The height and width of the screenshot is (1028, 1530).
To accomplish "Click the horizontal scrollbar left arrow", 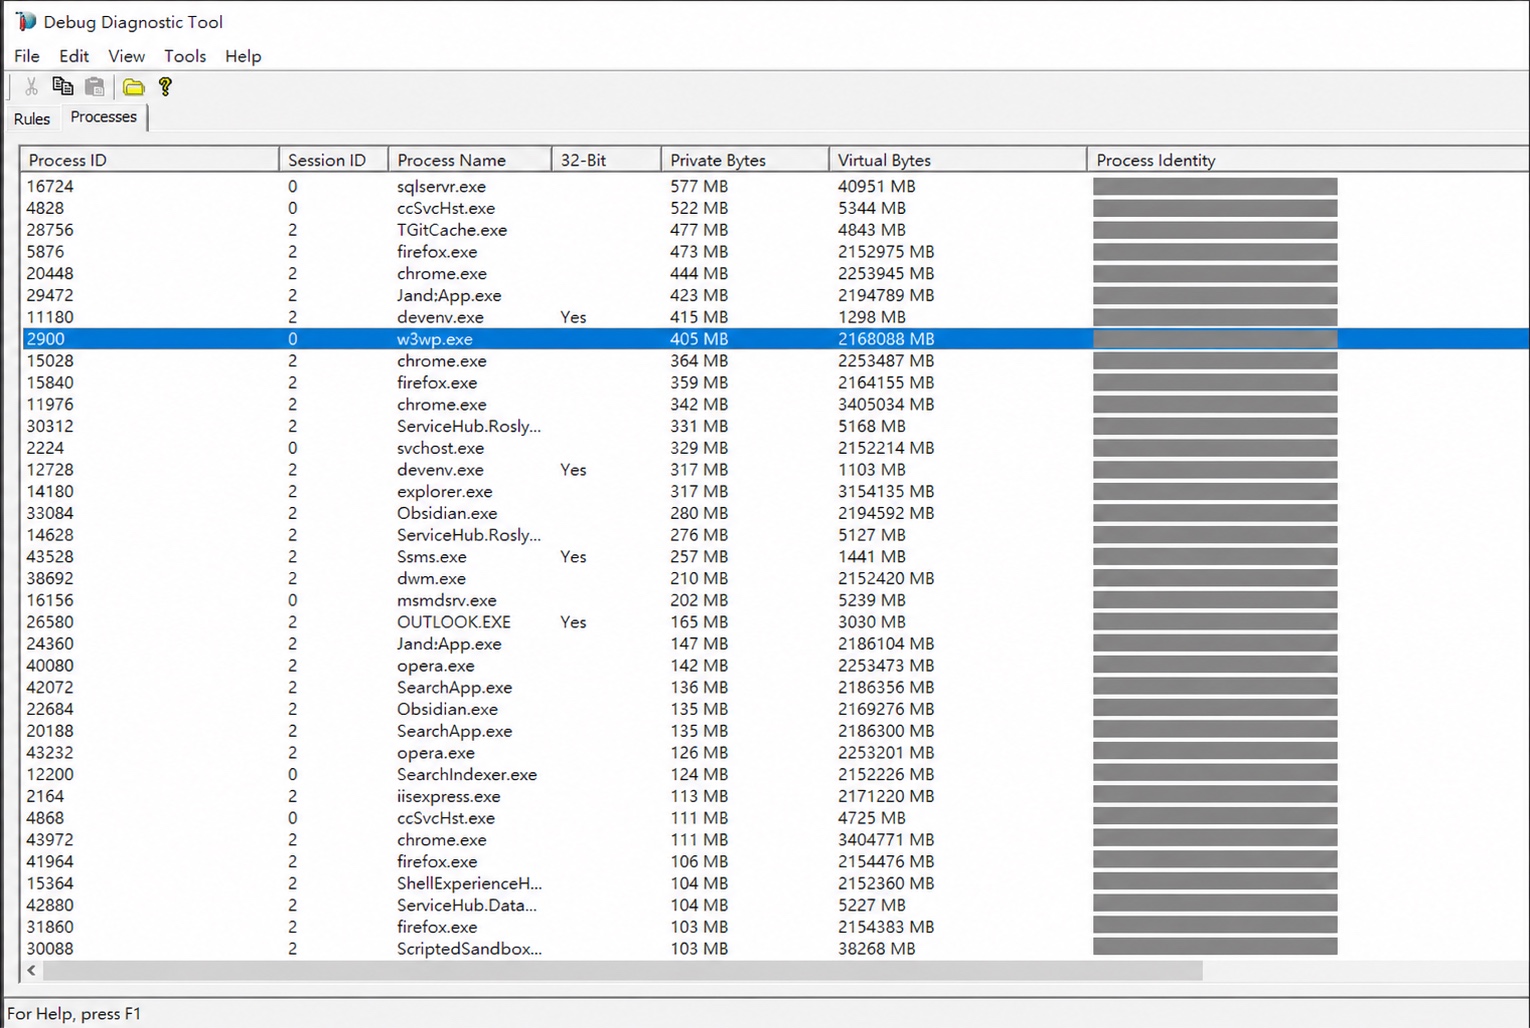I will [32, 970].
